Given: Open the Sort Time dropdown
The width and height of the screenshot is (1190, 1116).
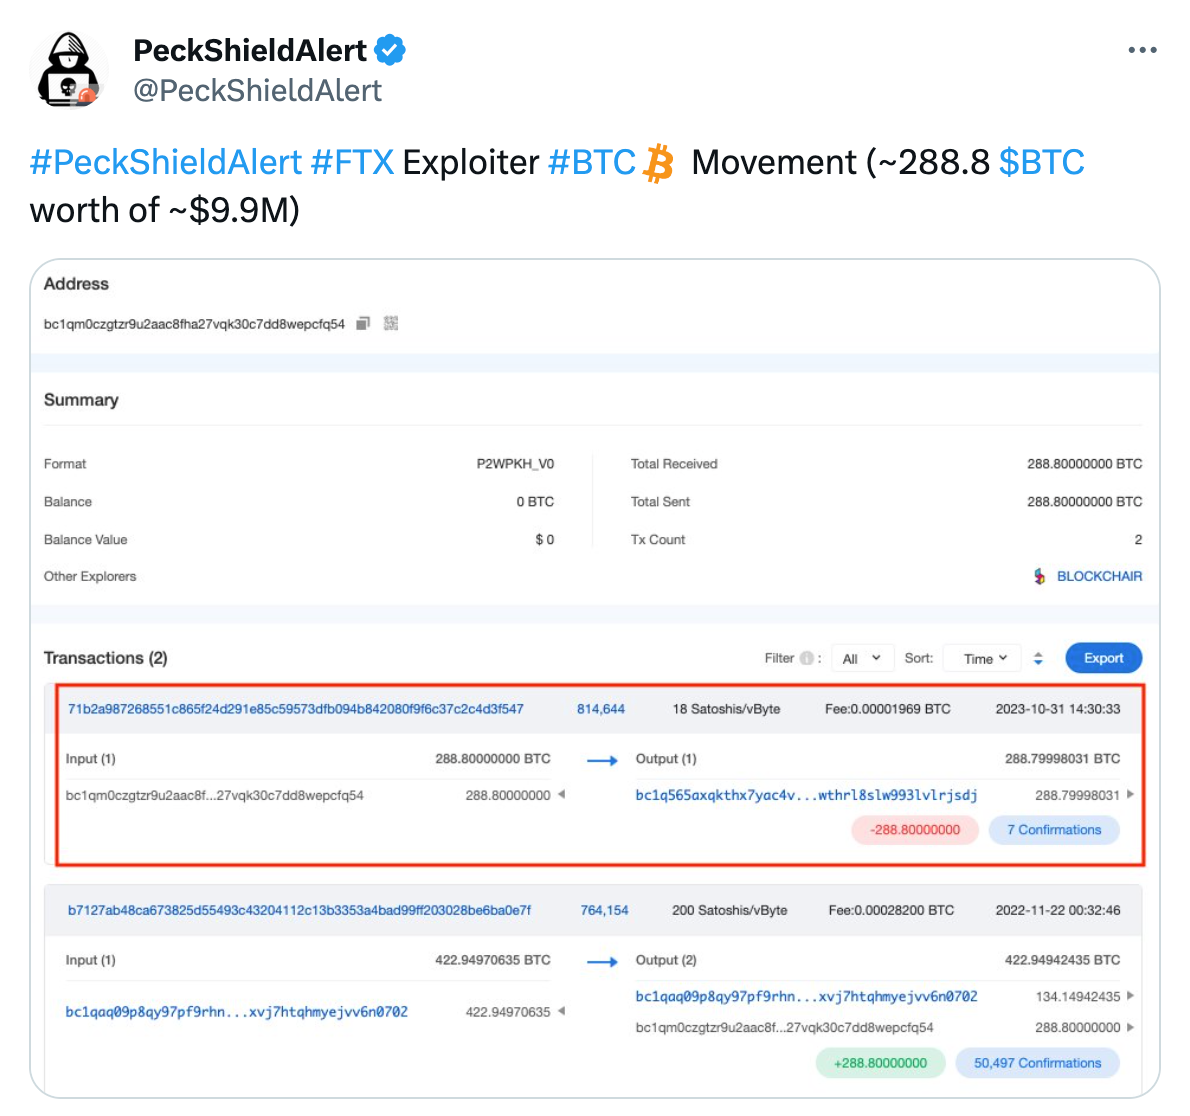Looking at the screenshot, I should pyautogui.click(x=983, y=658).
